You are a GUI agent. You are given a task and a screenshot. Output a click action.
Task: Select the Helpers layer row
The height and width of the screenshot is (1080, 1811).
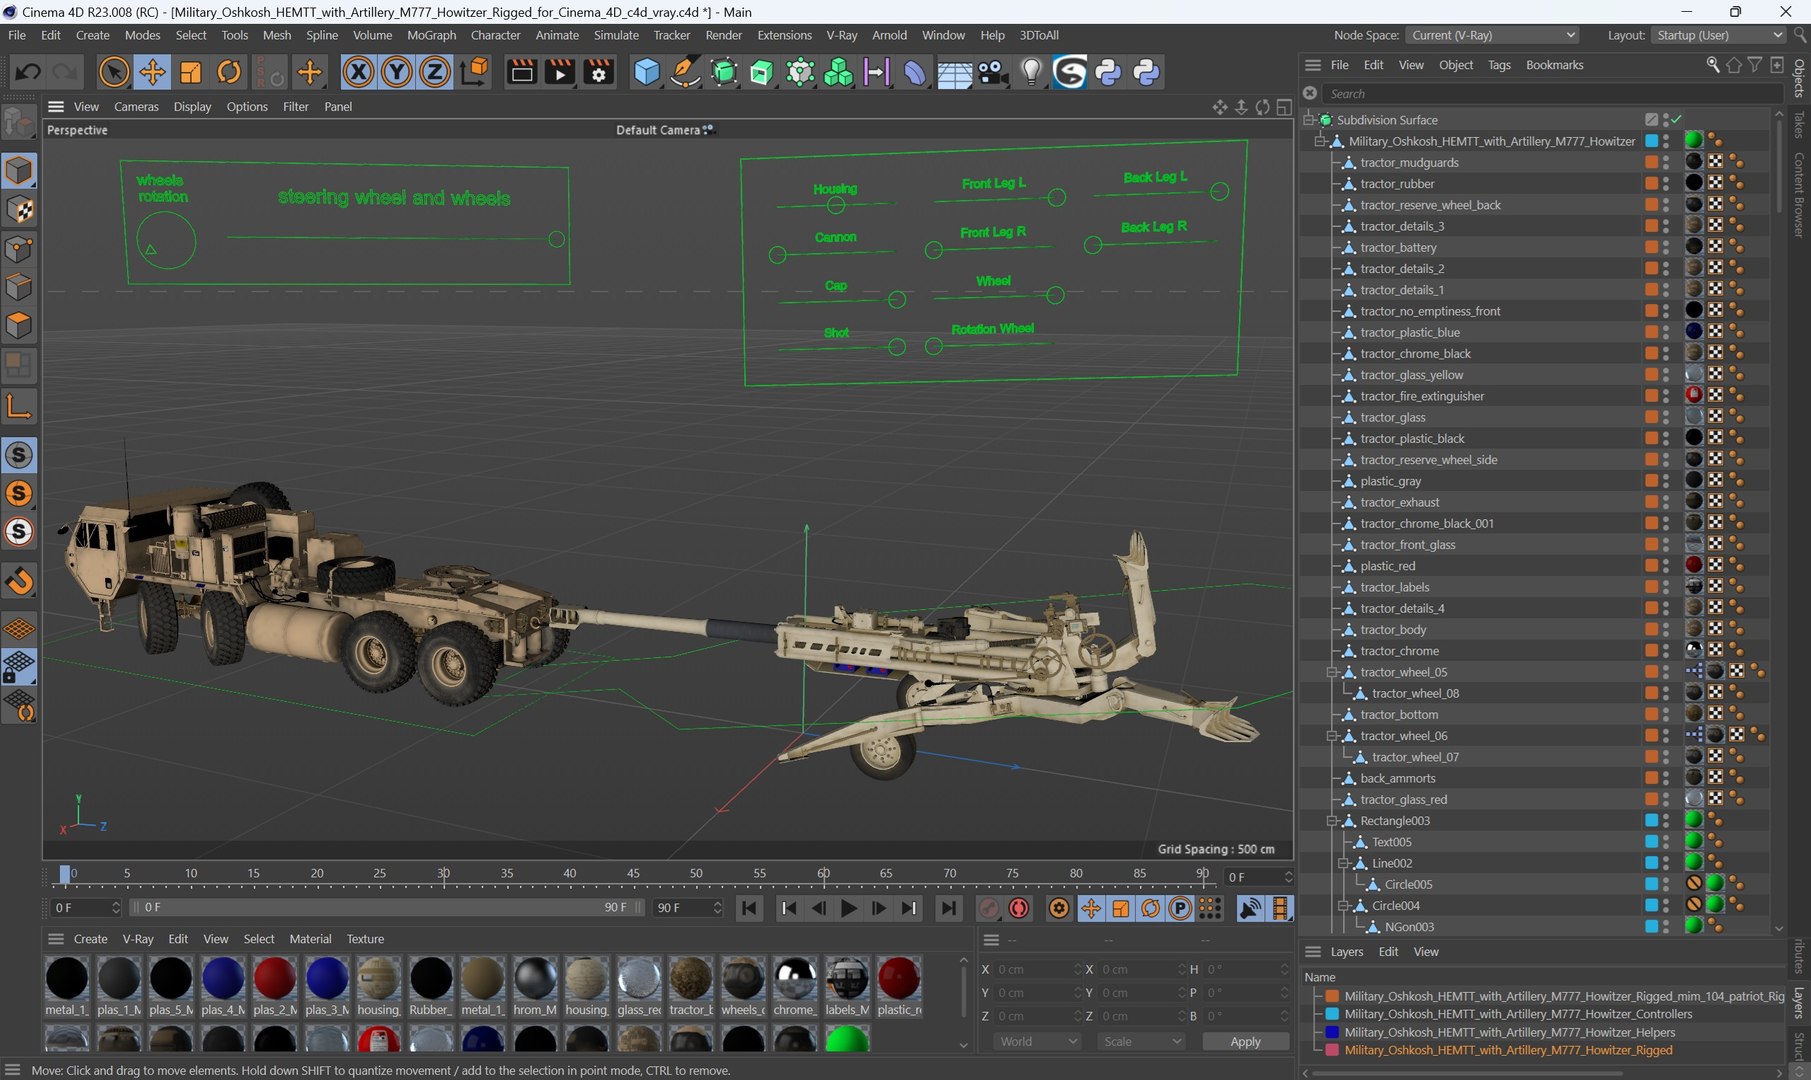pyautogui.click(x=1509, y=1032)
